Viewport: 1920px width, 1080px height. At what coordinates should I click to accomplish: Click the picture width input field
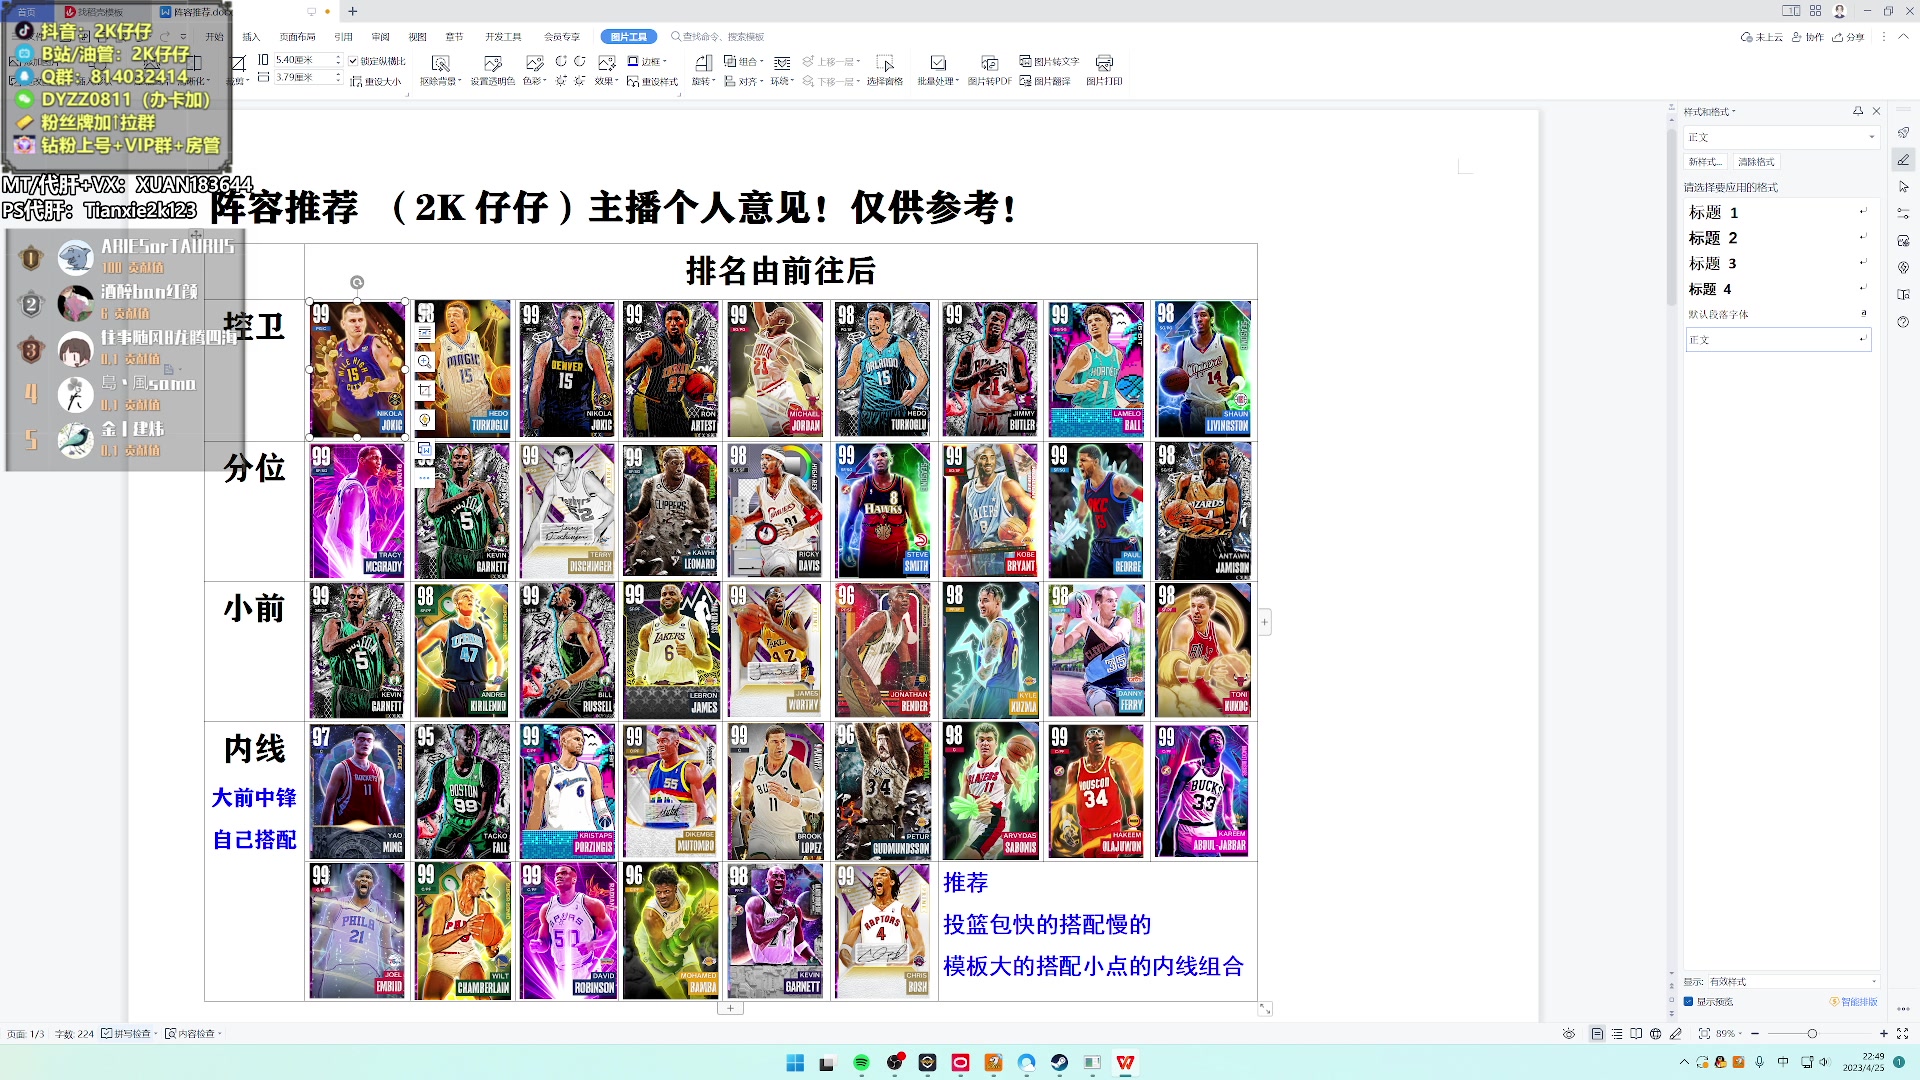pos(303,77)
